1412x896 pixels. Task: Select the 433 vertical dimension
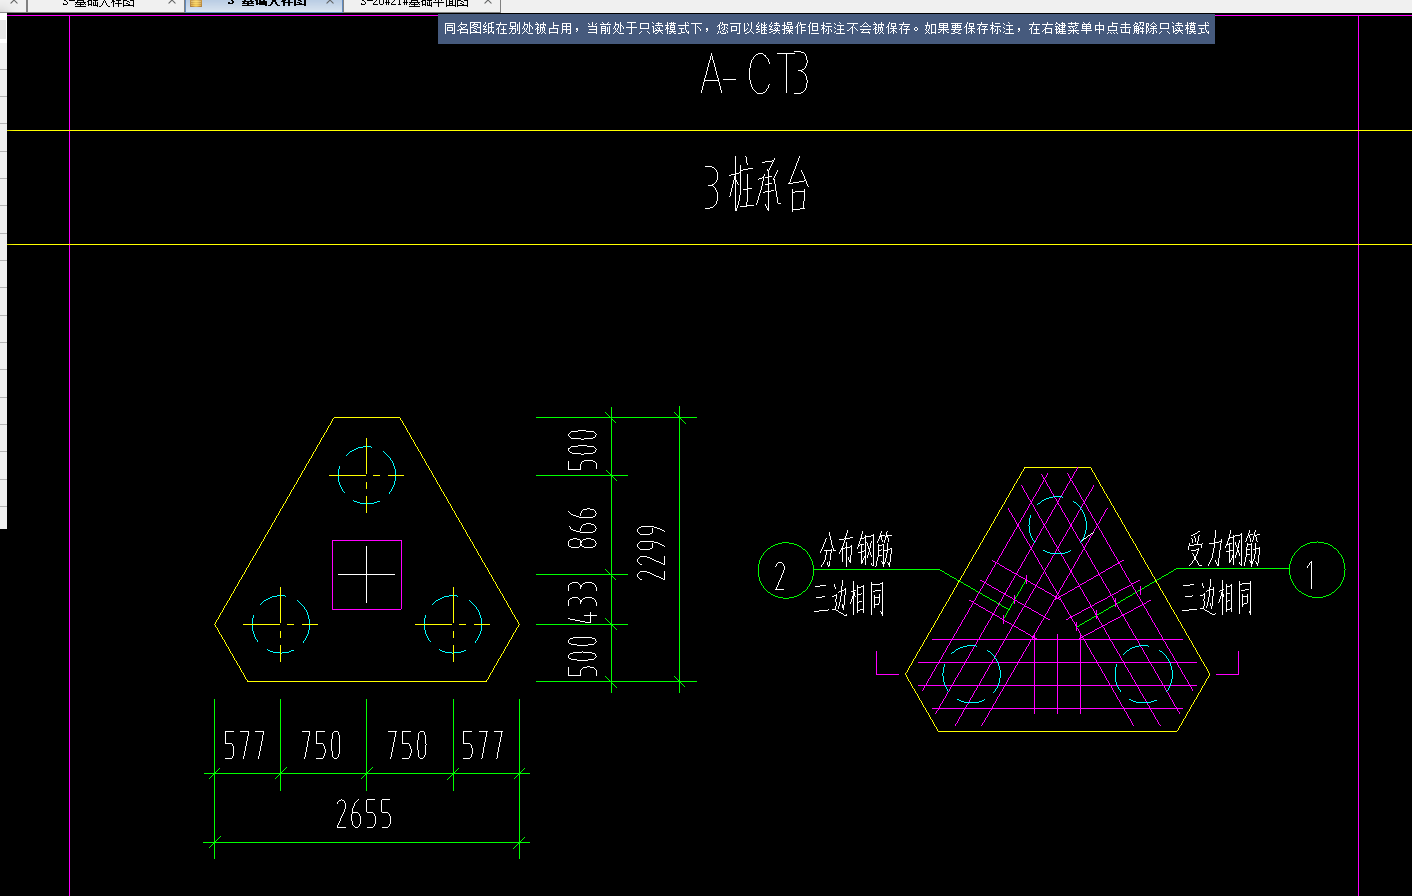pyautogui.click(x=582, y=600)
